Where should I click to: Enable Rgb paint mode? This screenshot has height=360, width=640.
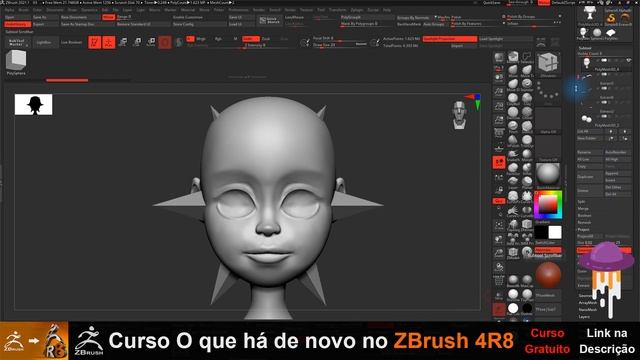(x=218, y=39)
